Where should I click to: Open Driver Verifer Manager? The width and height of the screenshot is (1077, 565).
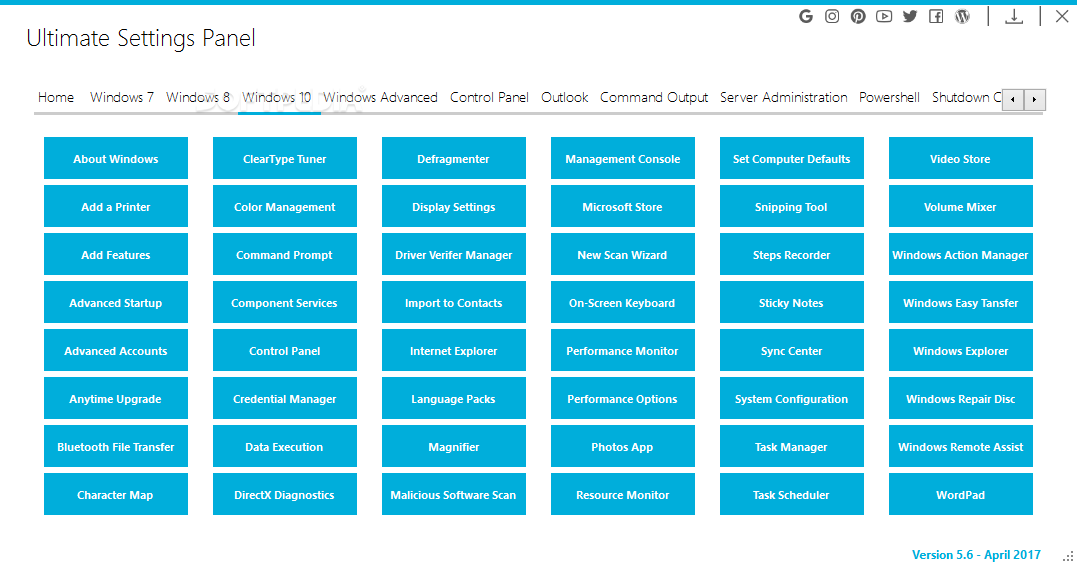pyautogui.click(x=454, y=255)
